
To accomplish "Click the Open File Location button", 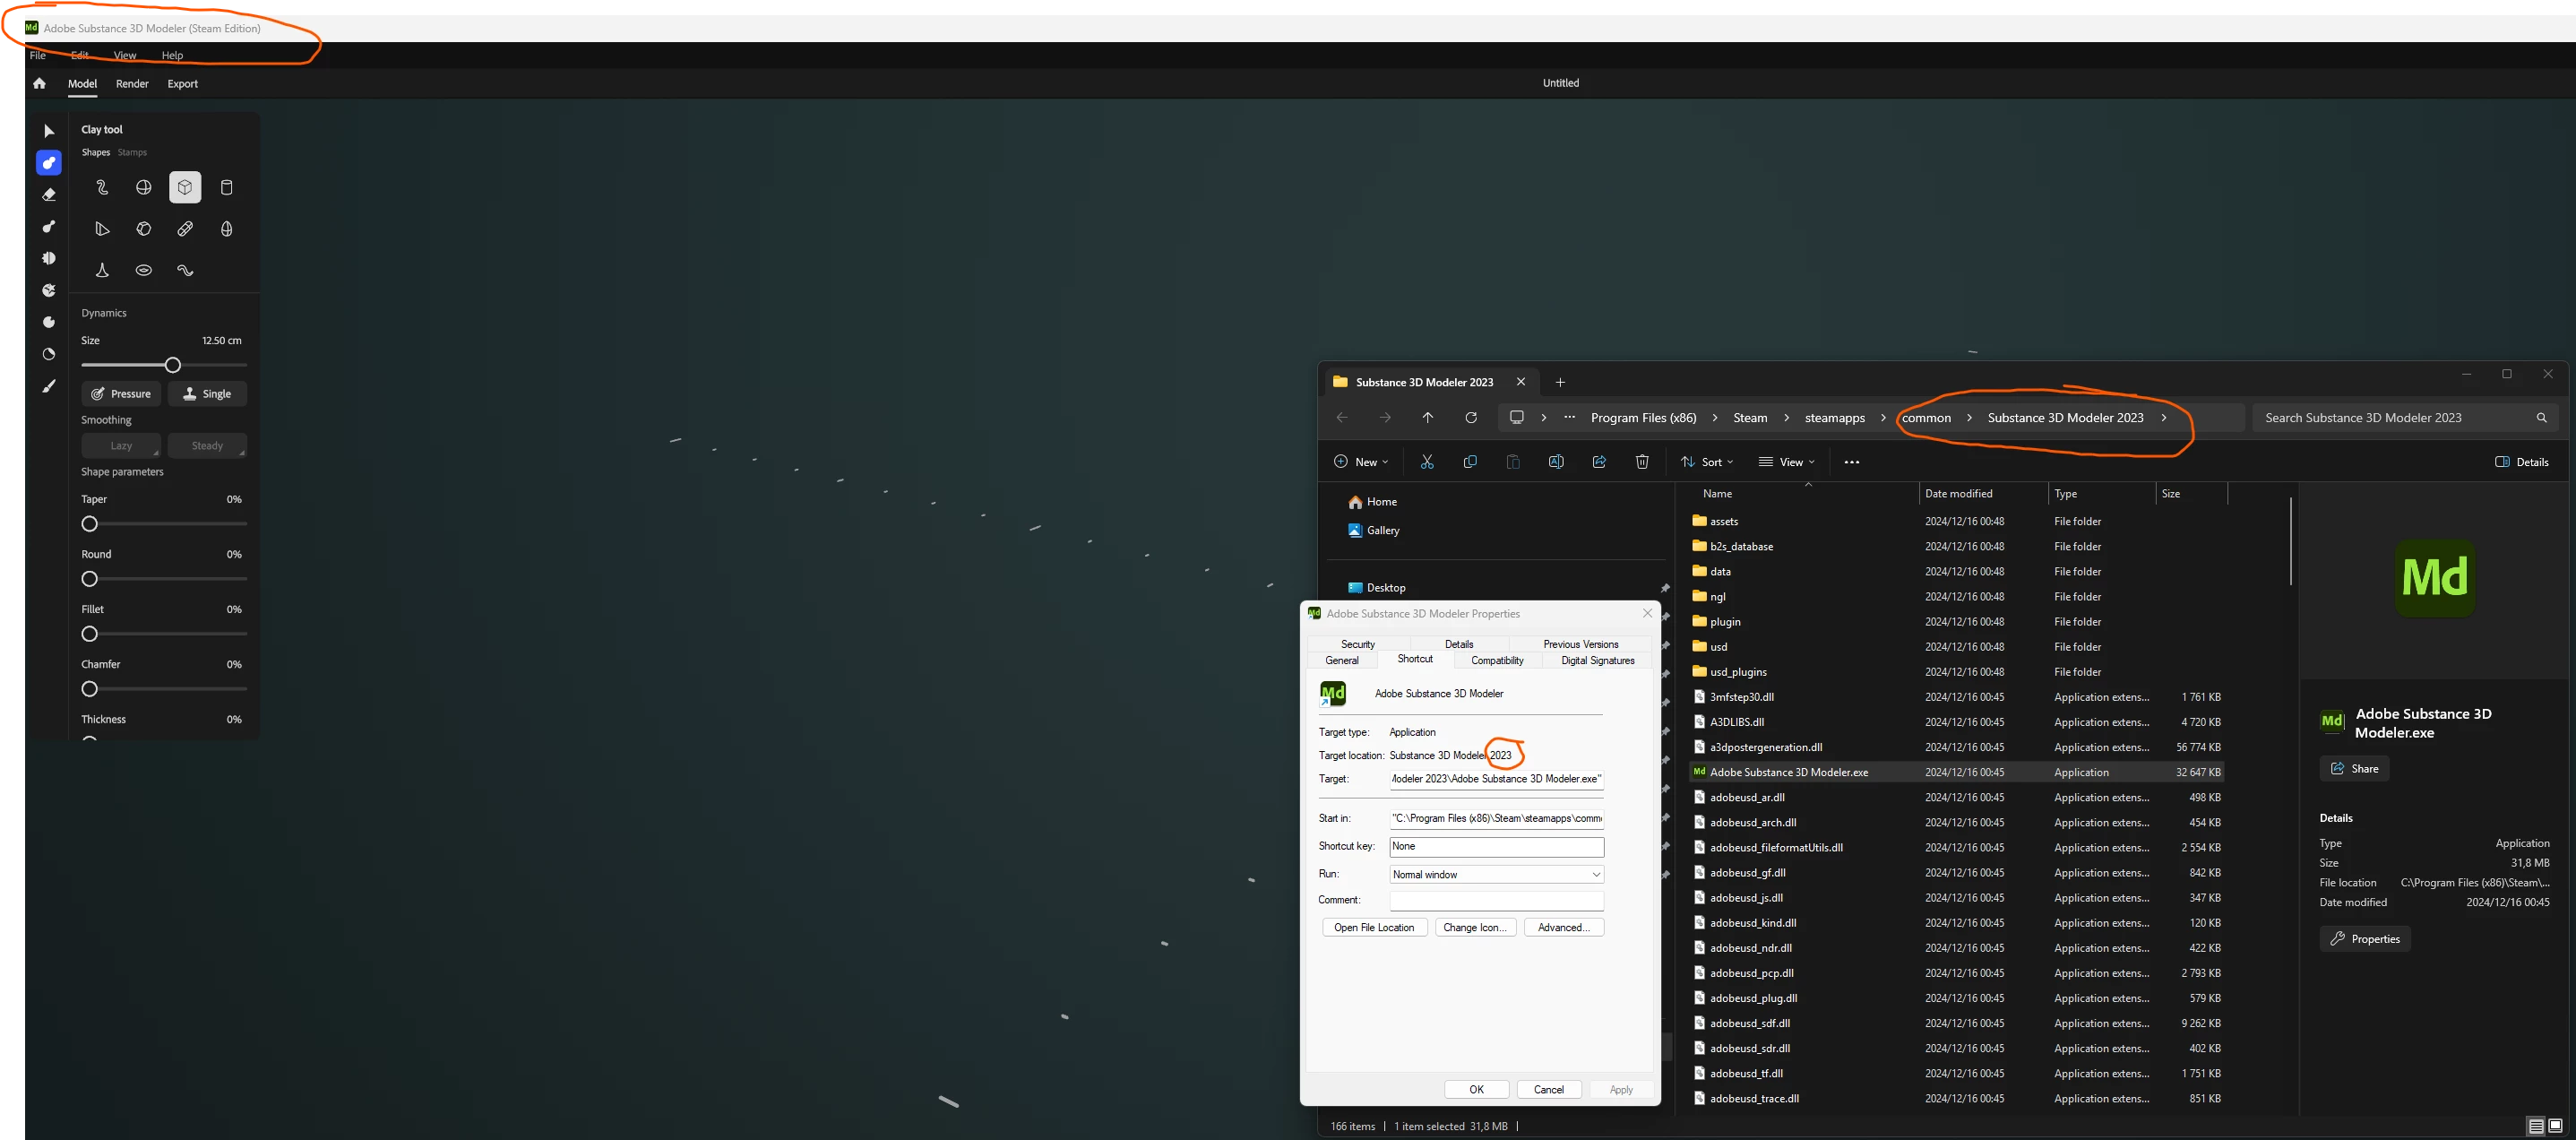I will coord(1374,927).
